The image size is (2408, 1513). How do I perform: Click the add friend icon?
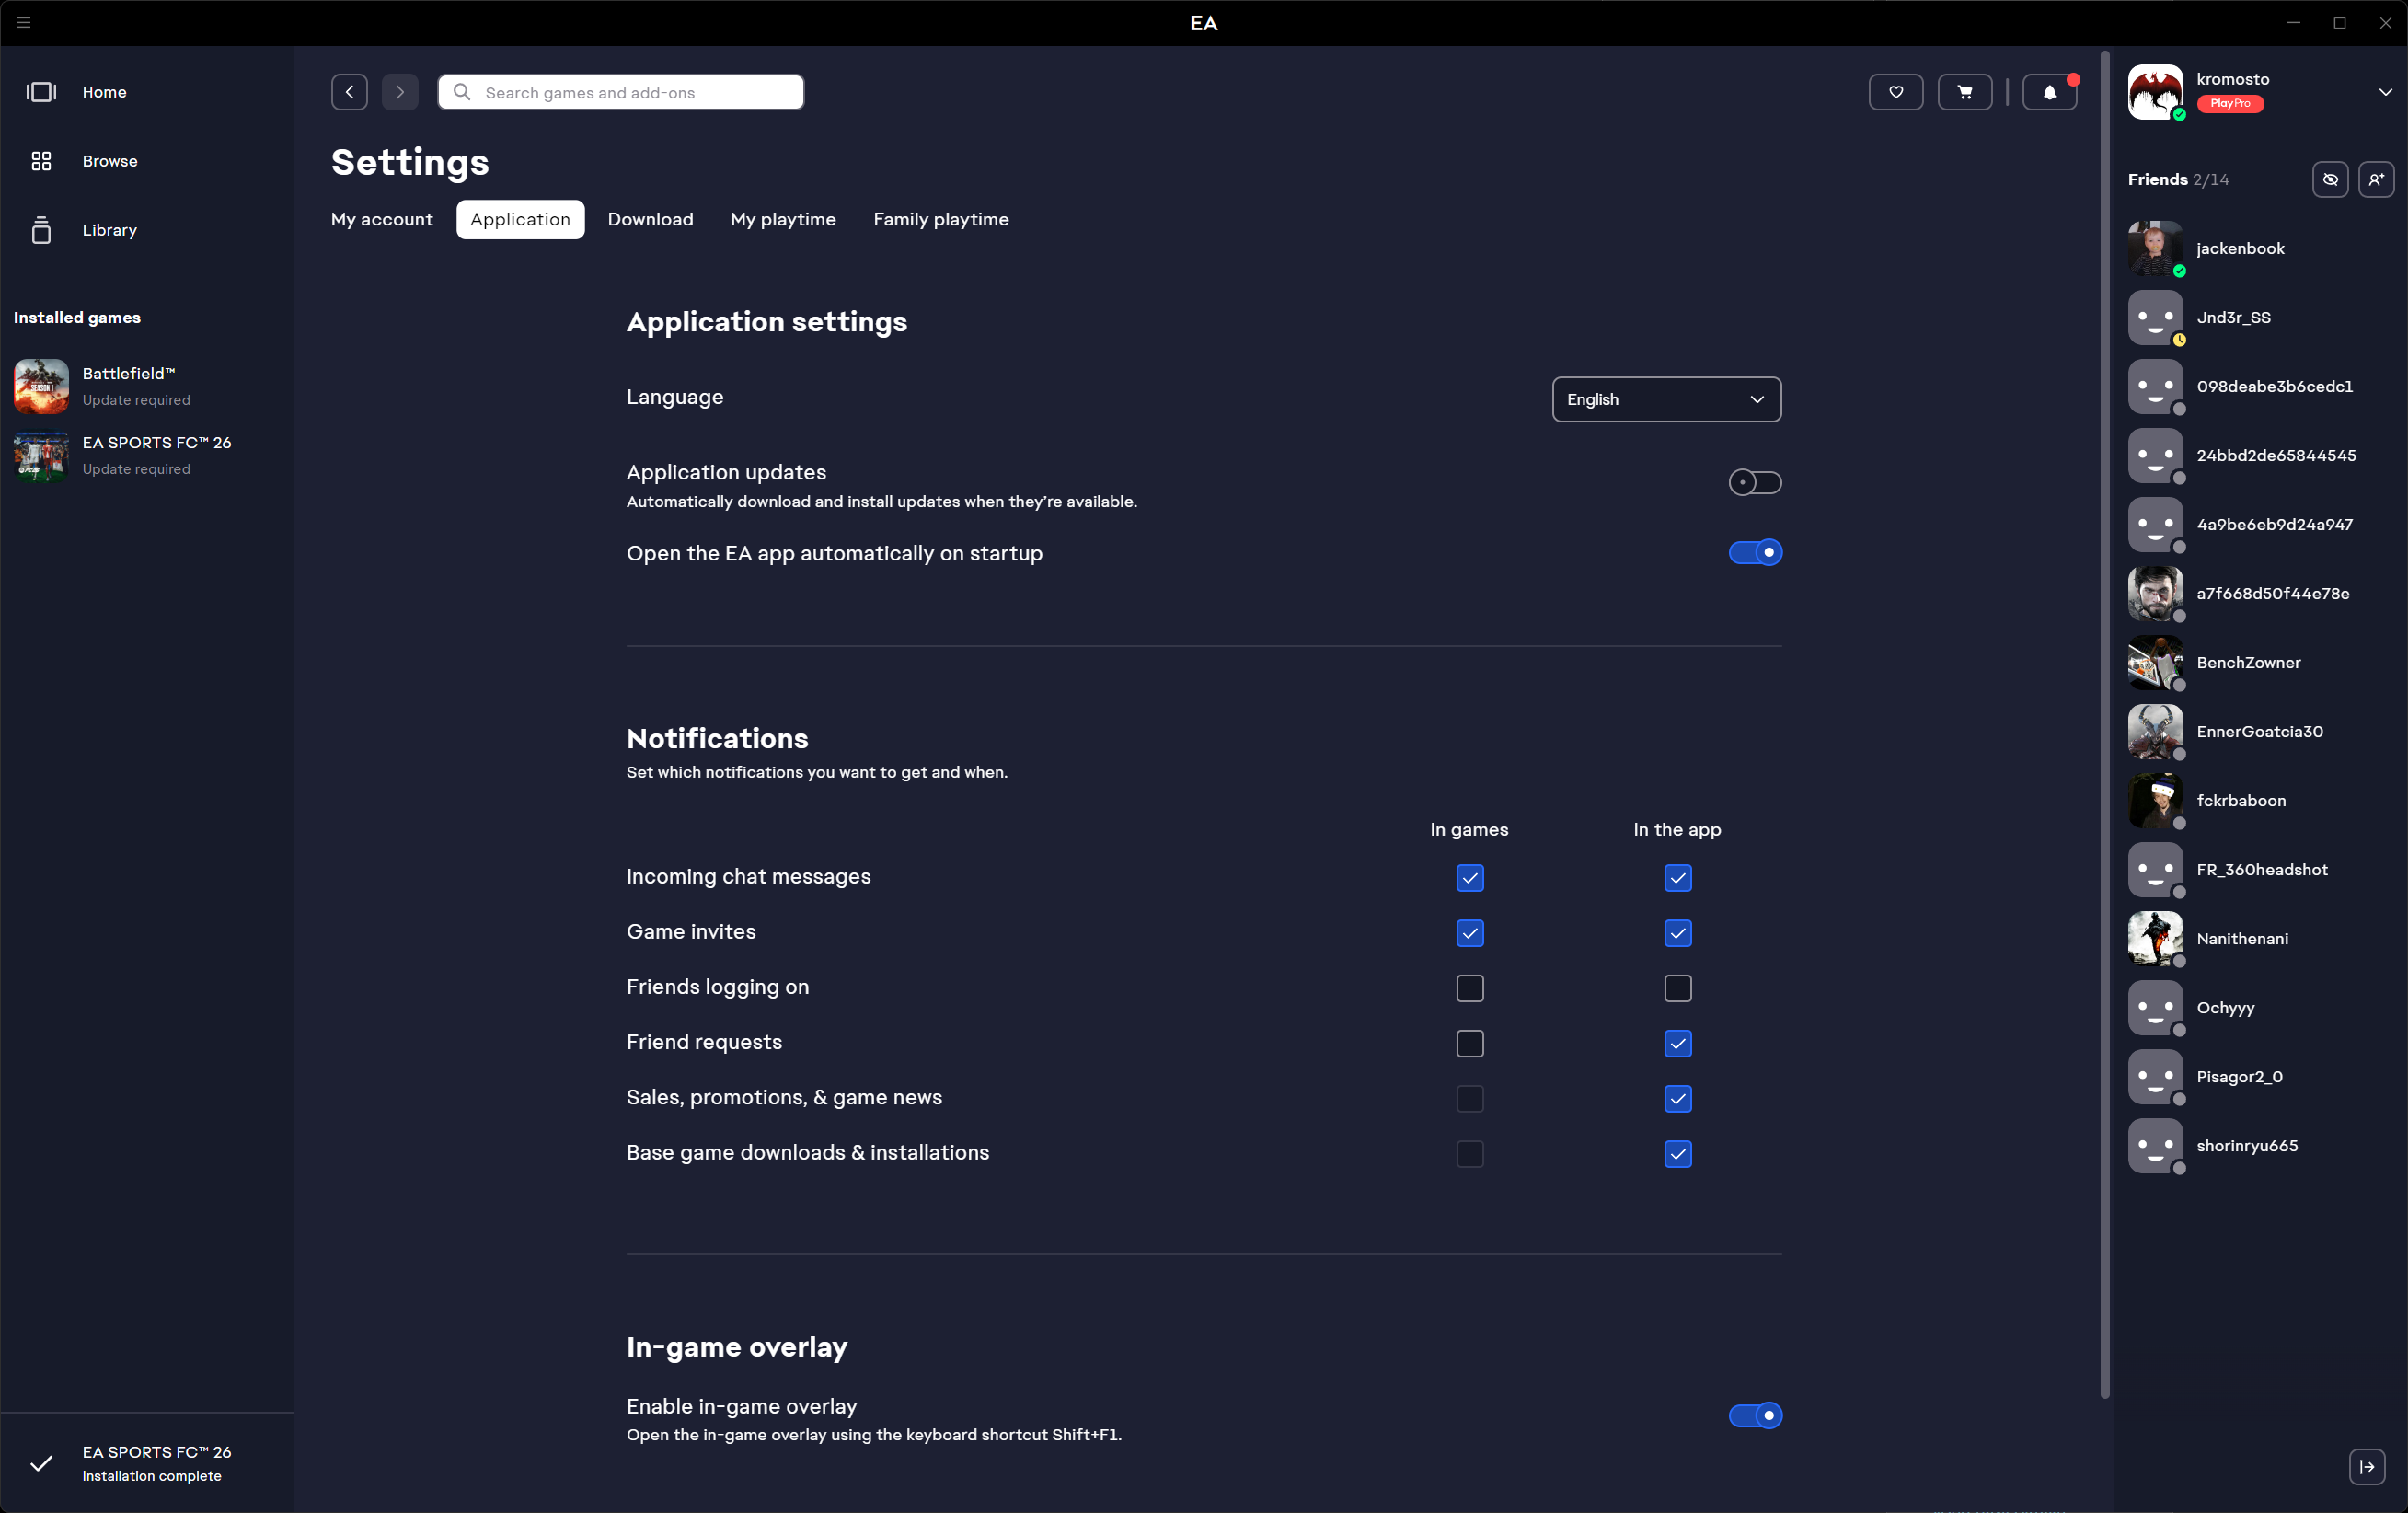tap(2376, 180)
